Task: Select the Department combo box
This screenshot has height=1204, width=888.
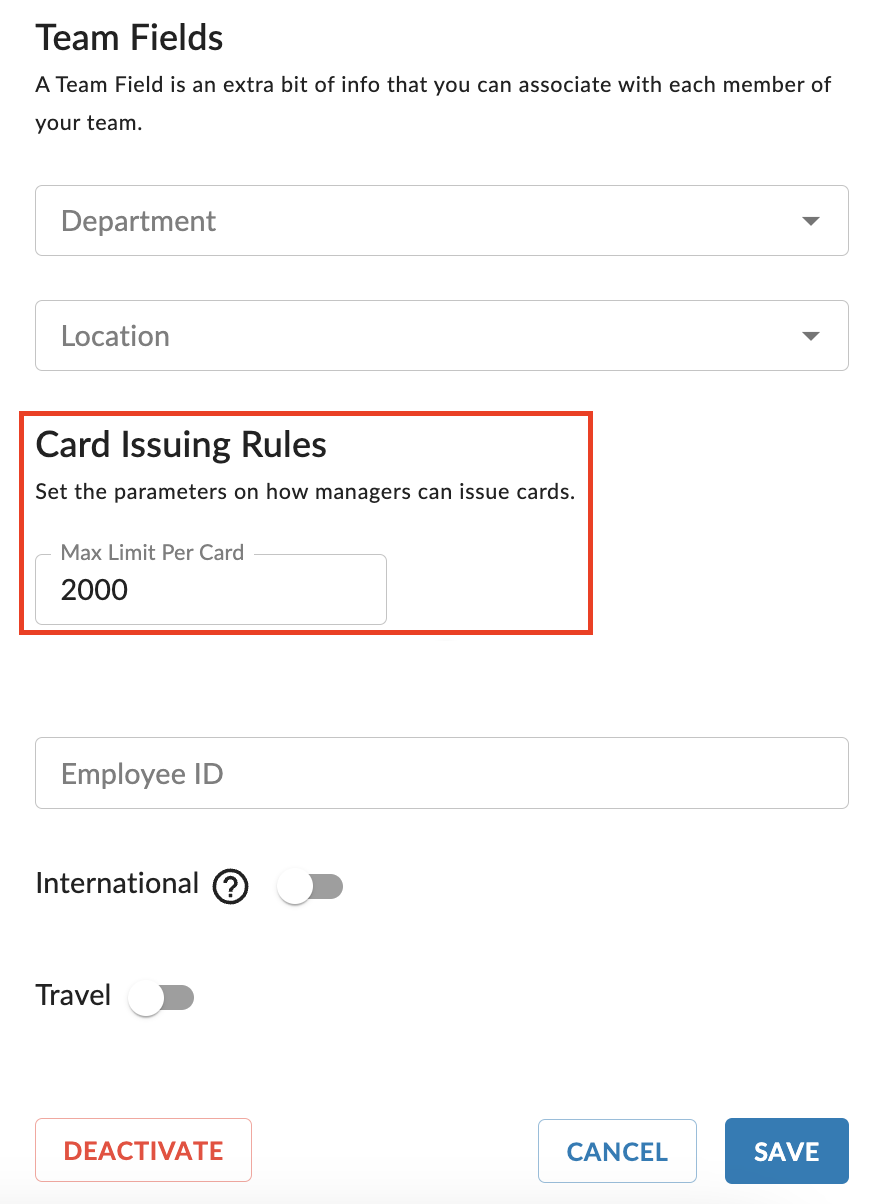Action: point(442,220)
